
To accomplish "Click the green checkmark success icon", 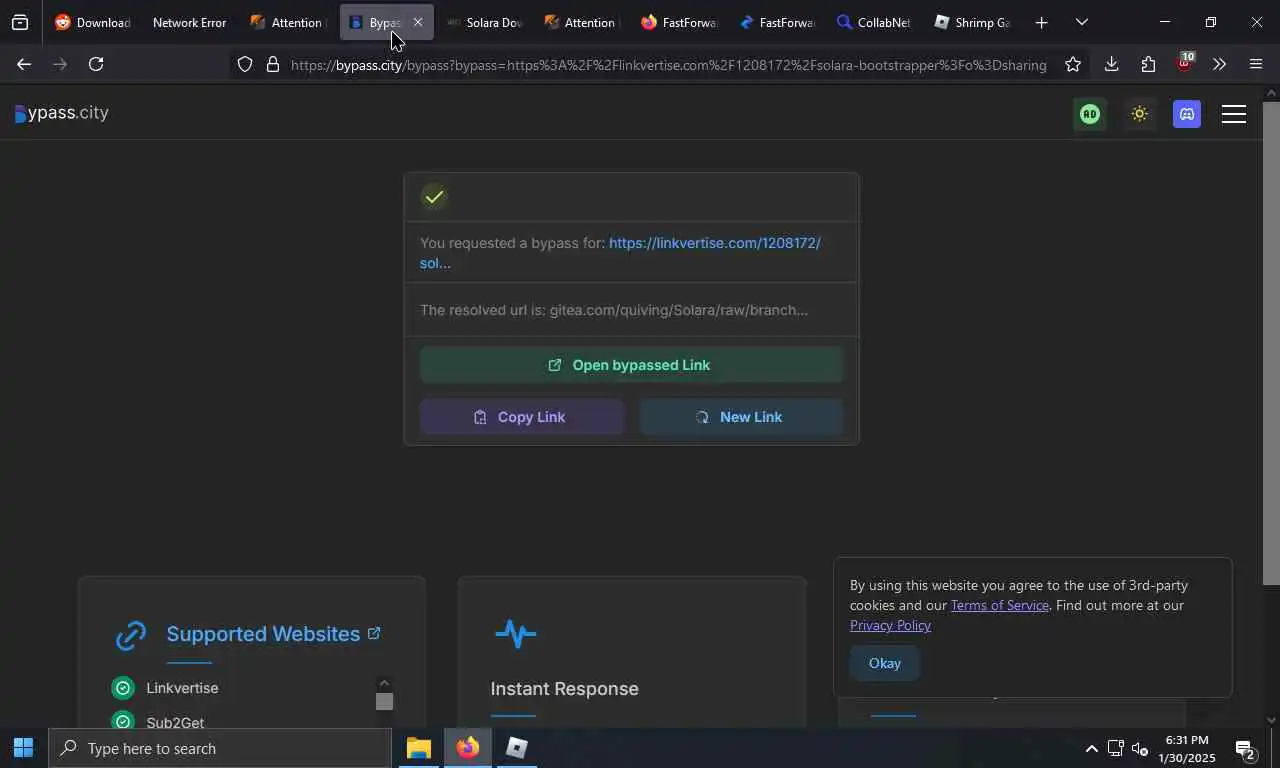I will [434, 197].
